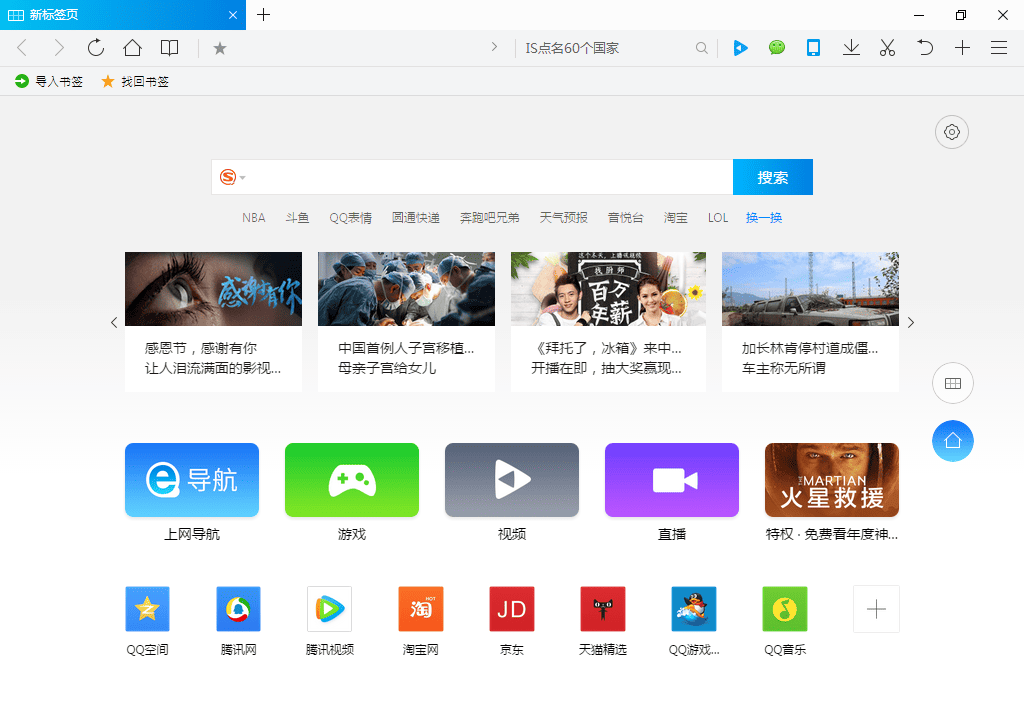The image size is (1024, 728).
Task: Open the downloads arrow icon
Action: [x=851, y=48]
